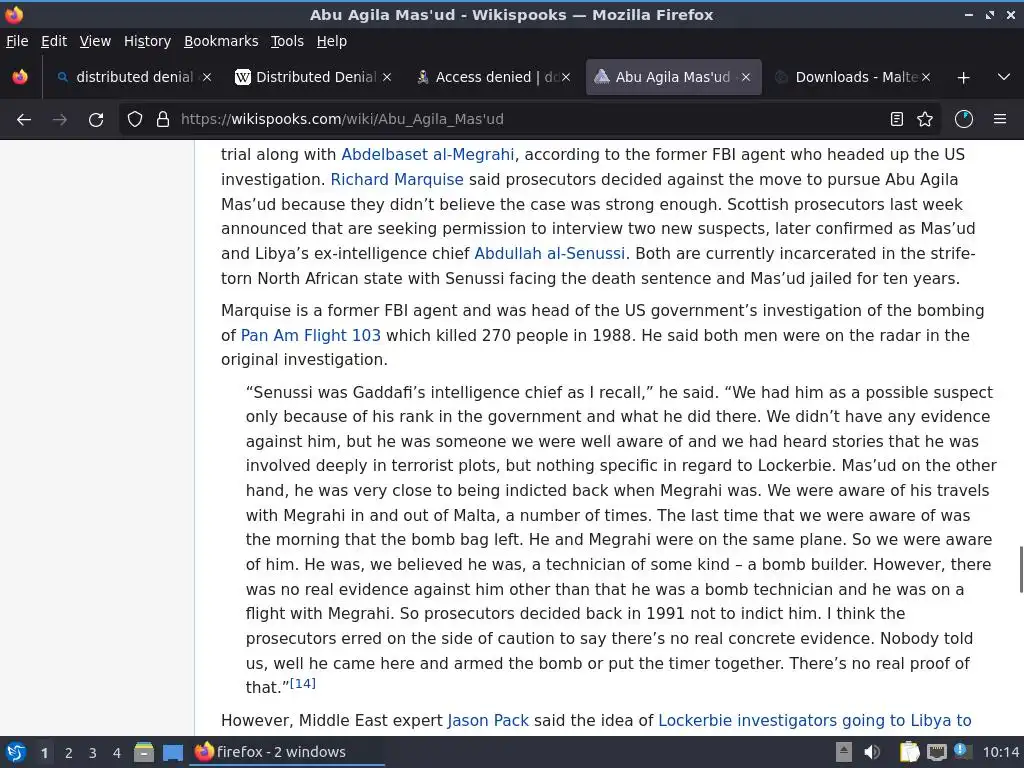The image size is (1024, 768).
Task: Switch to workspace 1
Action: [x=44, y=753]
